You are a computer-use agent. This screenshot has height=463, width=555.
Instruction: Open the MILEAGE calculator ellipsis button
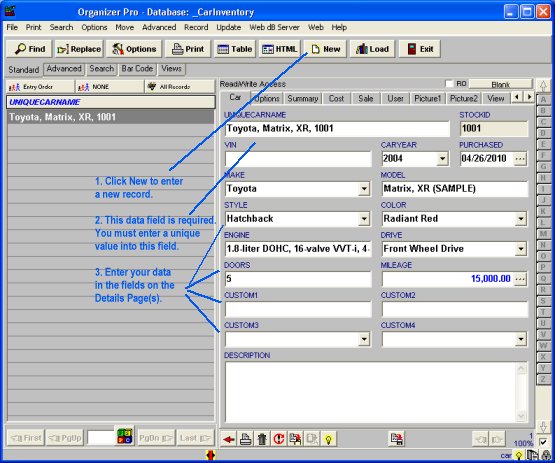pos(520,279)
